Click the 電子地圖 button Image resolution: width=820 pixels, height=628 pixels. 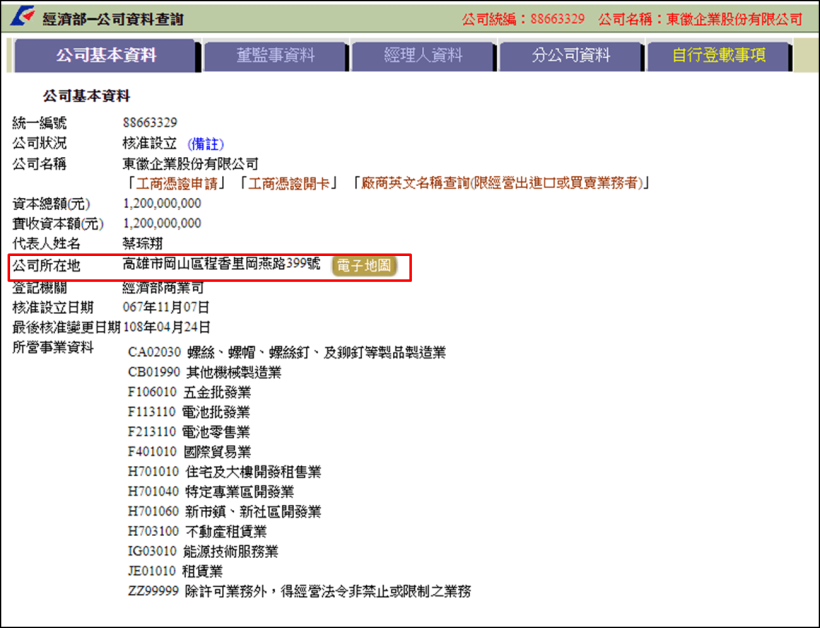364,266
